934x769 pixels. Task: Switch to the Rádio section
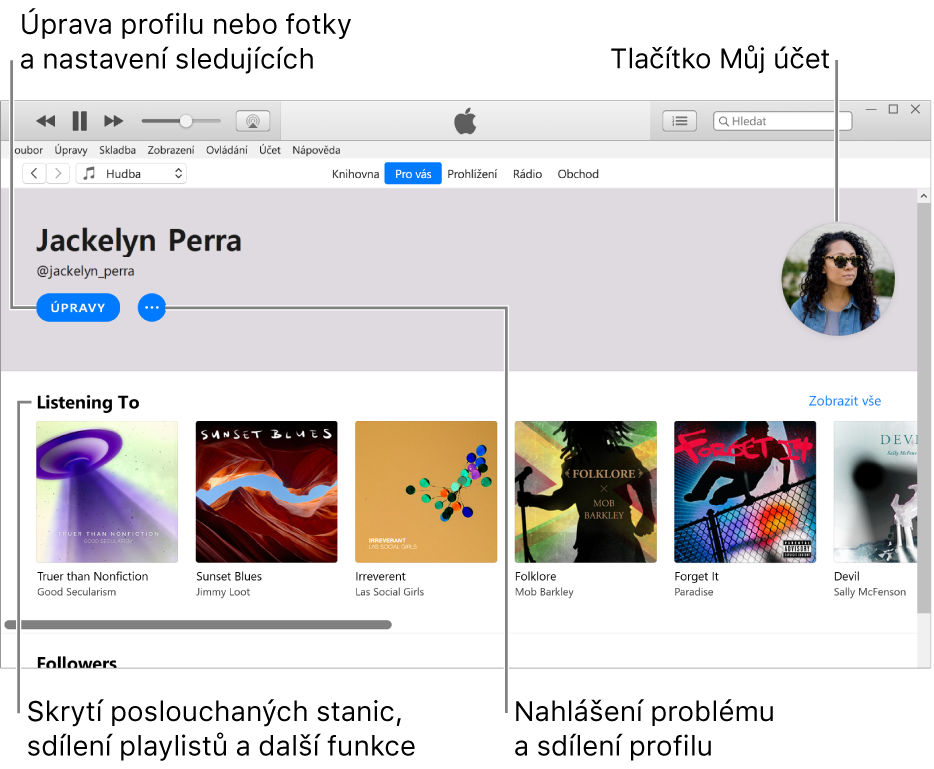(x=527, y=173)
